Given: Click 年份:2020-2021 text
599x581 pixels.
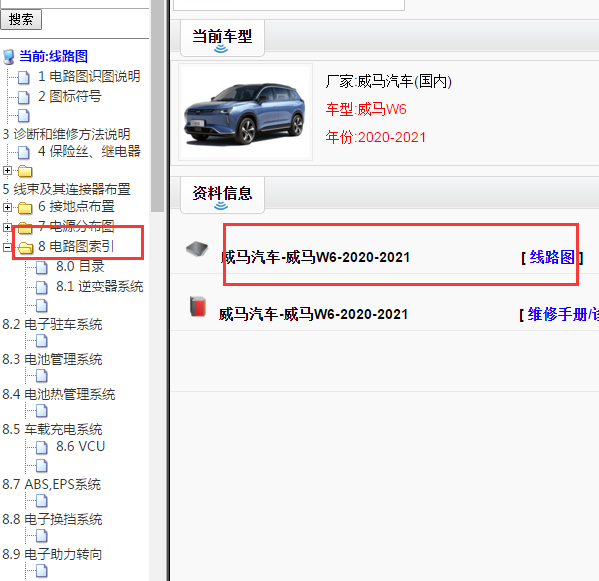Looking at the screenshot, I should (x=376, y=137).
